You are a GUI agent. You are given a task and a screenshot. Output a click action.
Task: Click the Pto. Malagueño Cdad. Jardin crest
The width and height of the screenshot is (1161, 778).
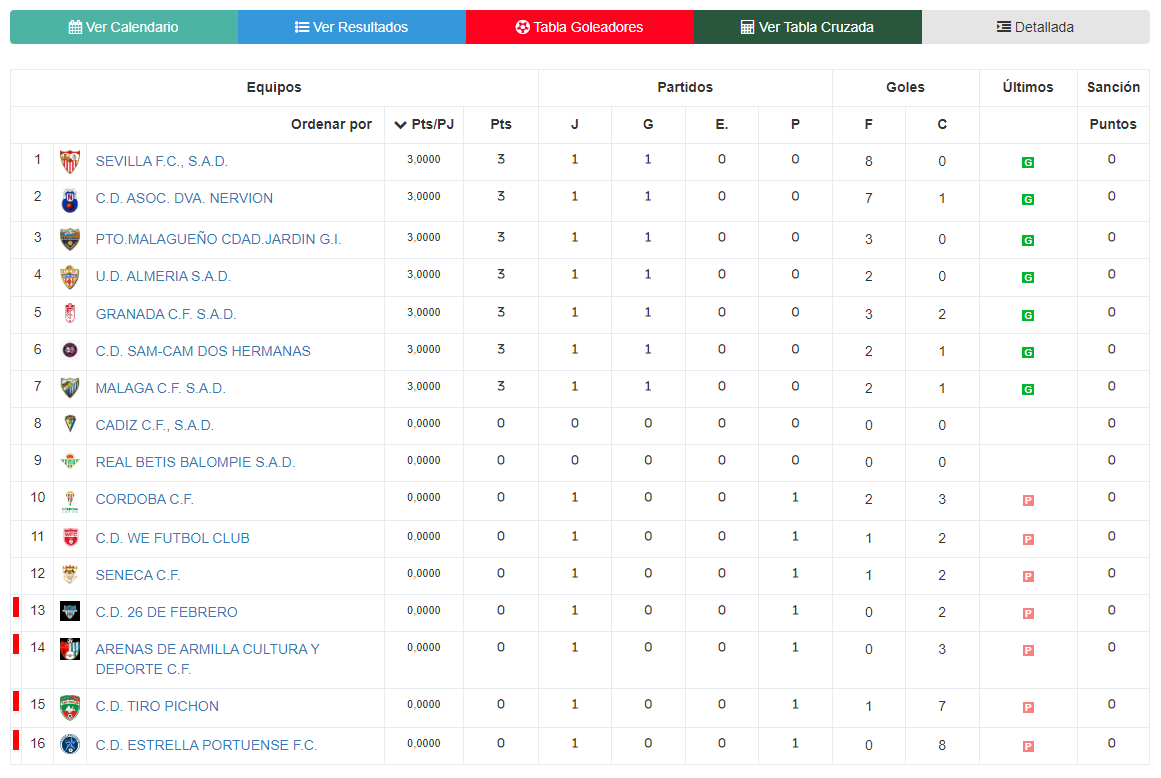point(70,239)
